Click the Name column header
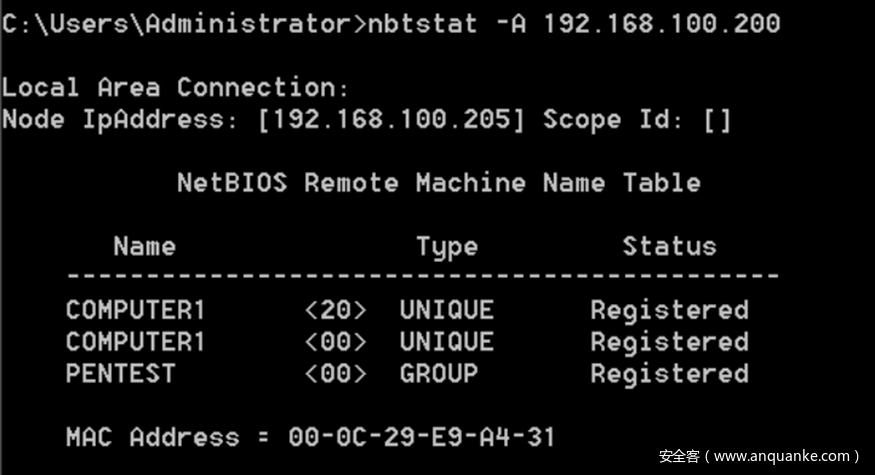This screenshot has height=475, width=875. coord(144,246)
